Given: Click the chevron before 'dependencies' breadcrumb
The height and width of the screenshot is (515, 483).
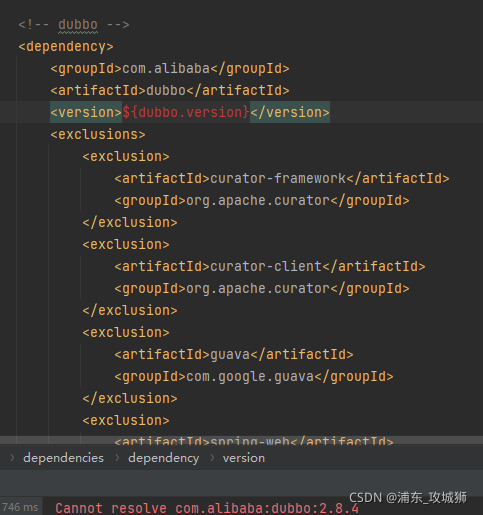Looking at the screenshot, I should click(12, 458).
